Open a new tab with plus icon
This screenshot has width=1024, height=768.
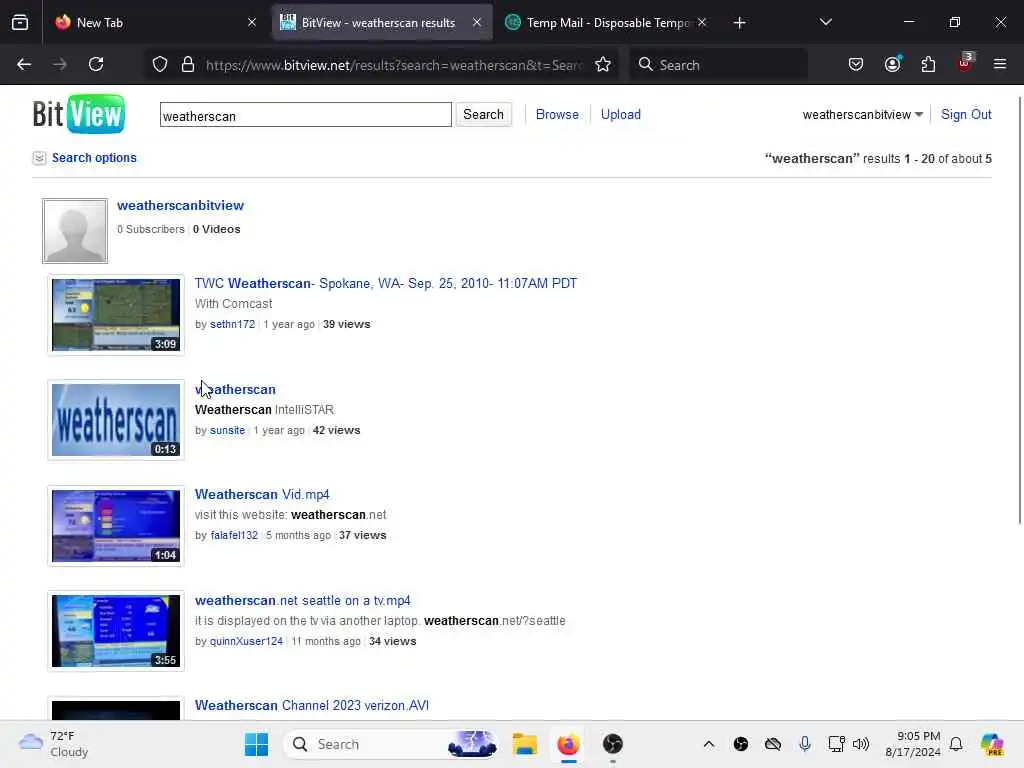pos(739,23)
